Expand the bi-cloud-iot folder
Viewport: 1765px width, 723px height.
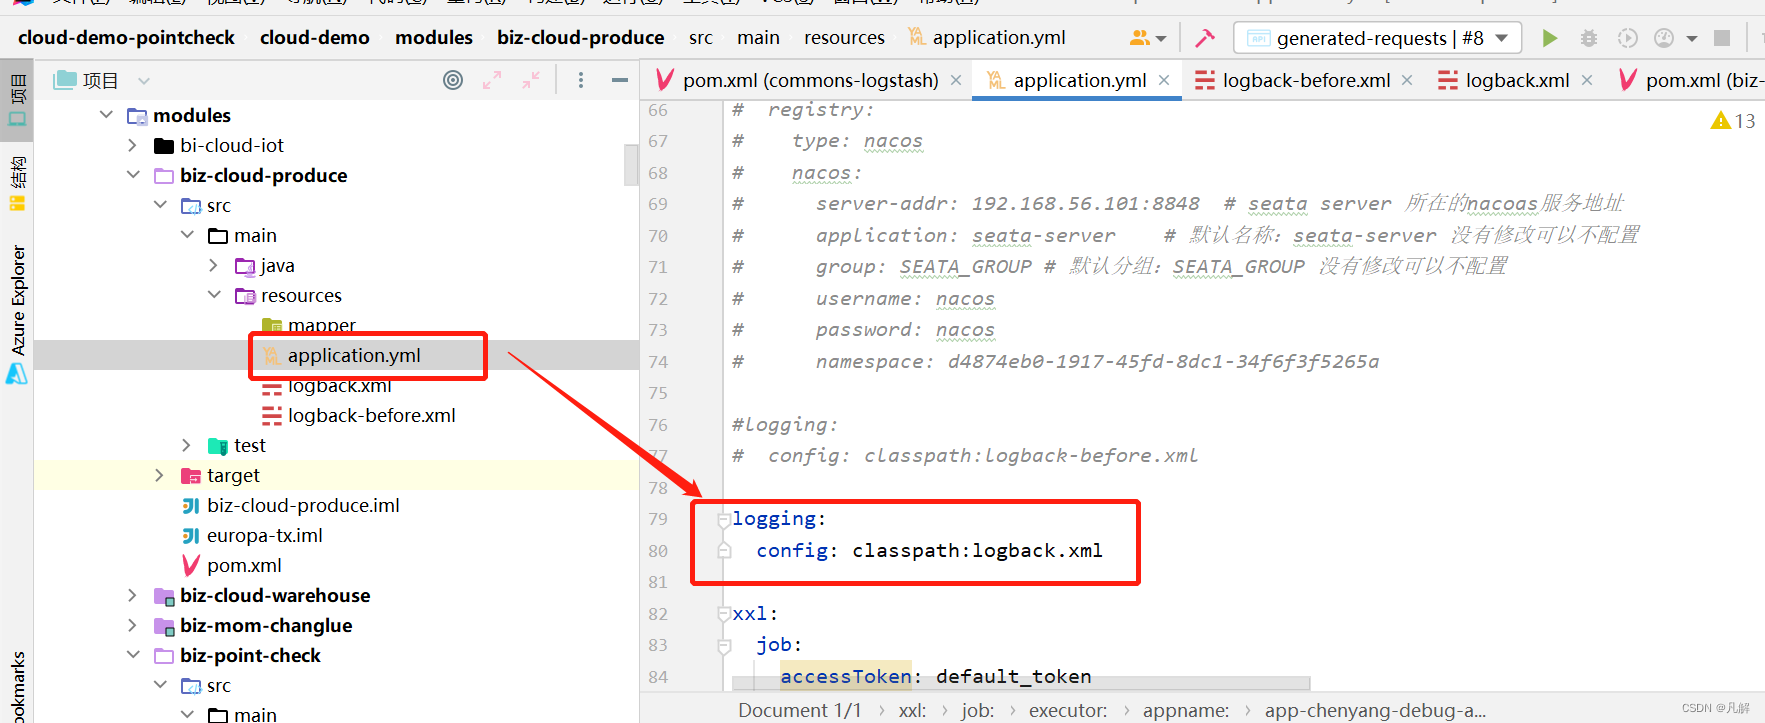click(133, 145)
